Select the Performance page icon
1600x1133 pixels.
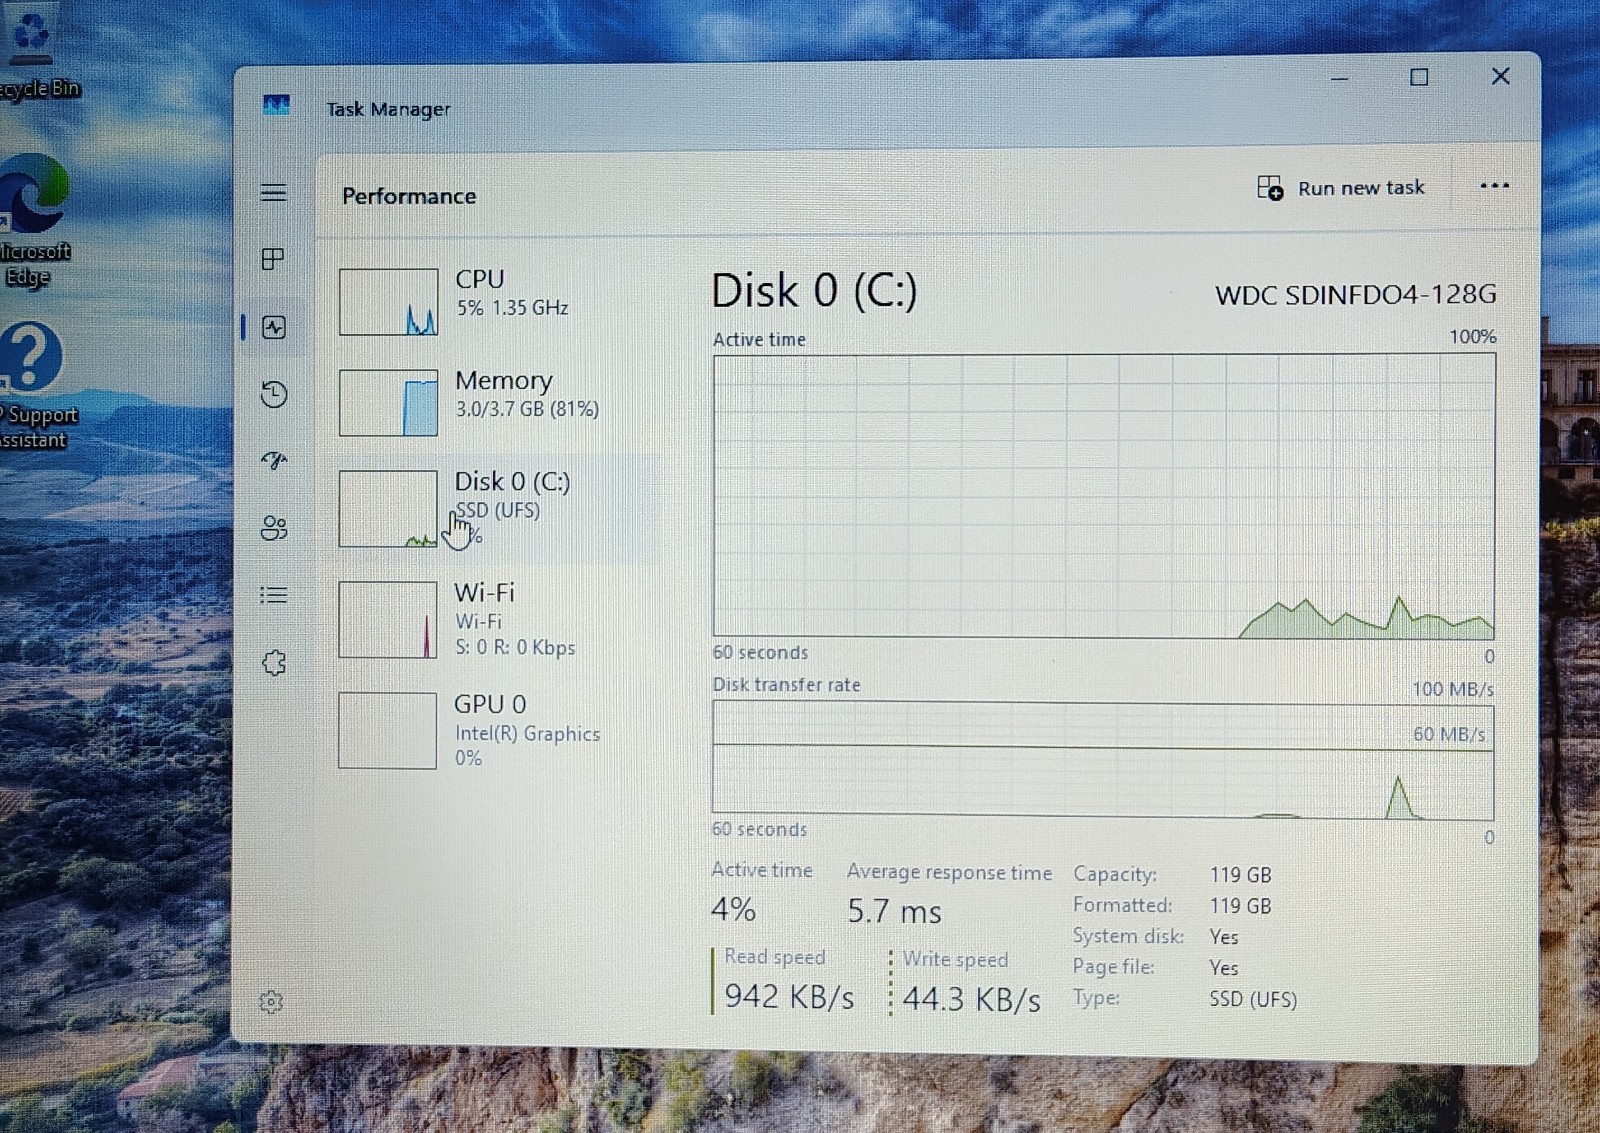pos(274,327)
